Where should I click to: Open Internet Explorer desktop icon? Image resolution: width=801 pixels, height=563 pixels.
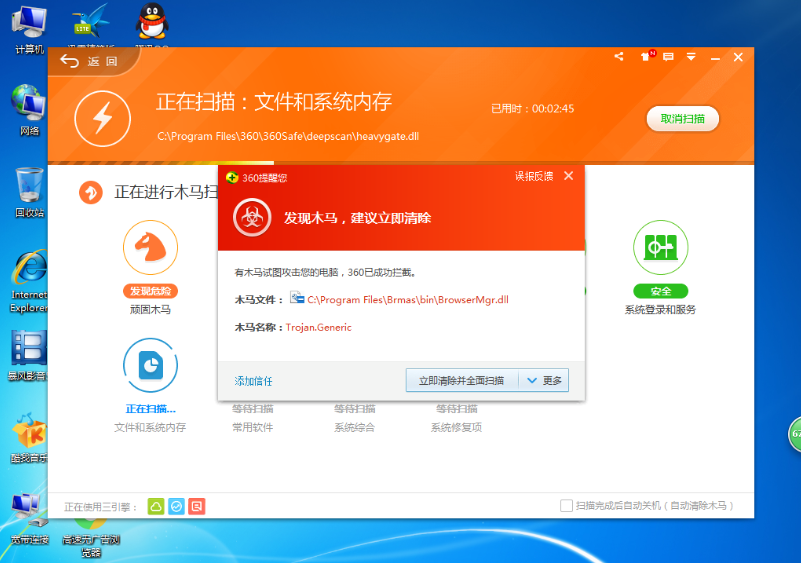pyautogui.click(x=29, y=281)
